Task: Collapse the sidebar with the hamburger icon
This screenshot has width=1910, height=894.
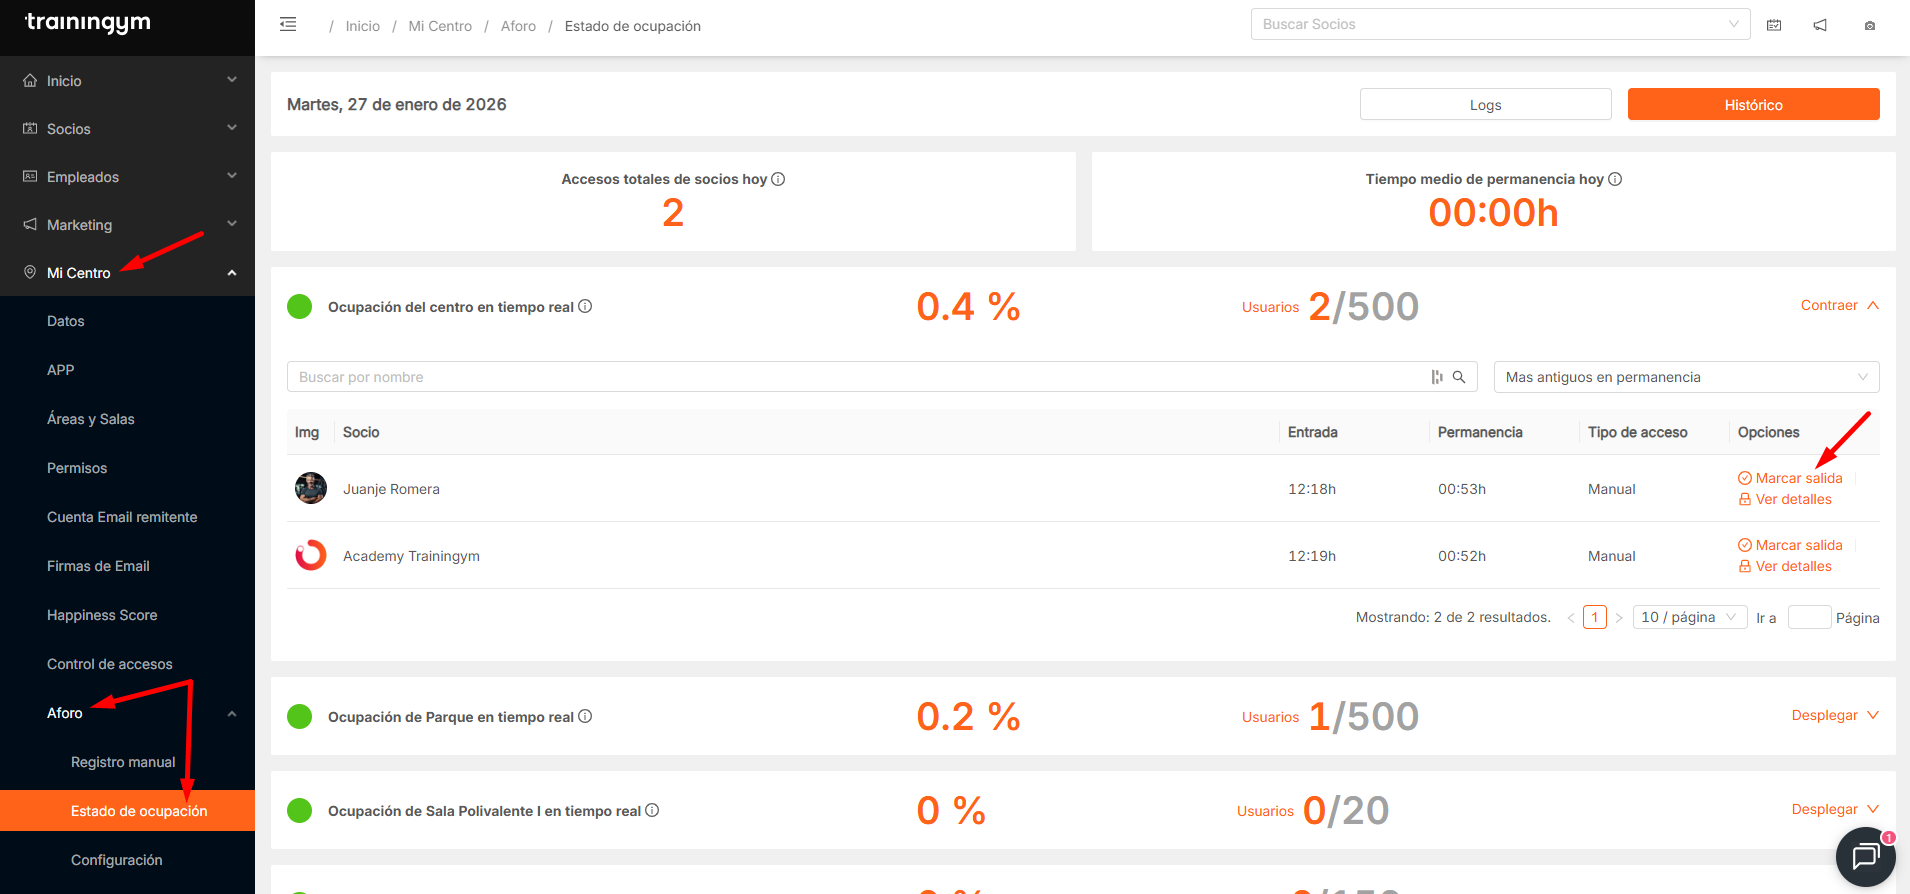Action: coord(288,25)
